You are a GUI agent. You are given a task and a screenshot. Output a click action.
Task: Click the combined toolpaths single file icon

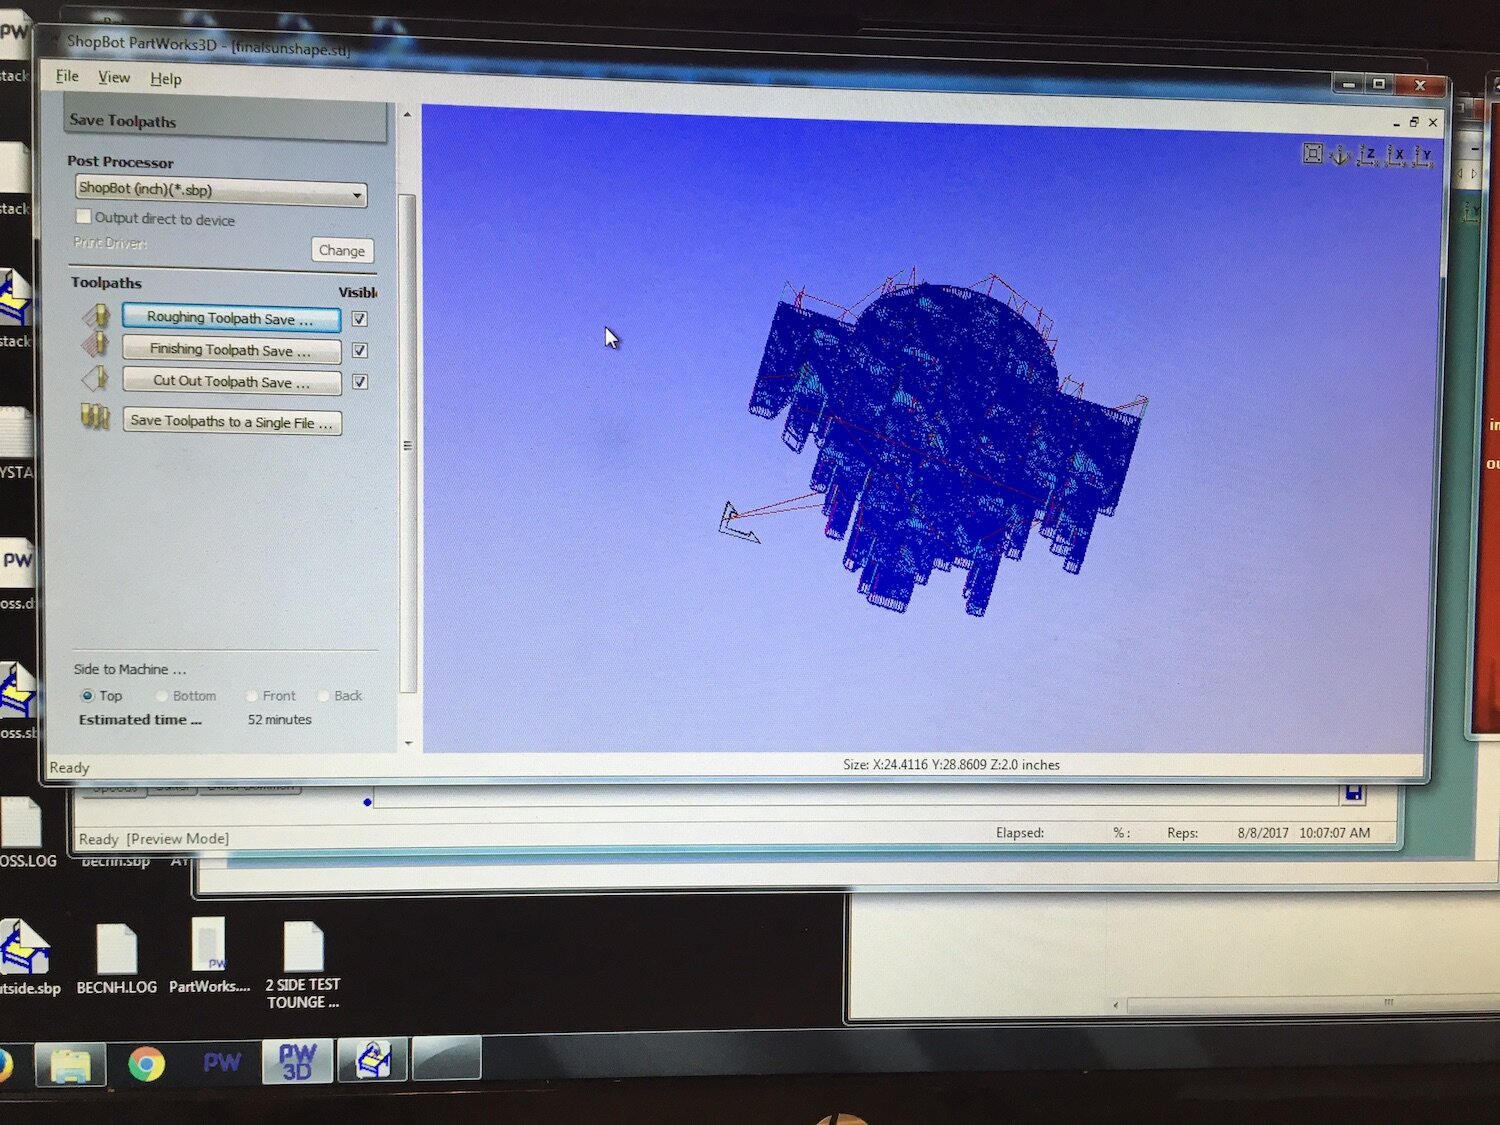pos(95,416)
